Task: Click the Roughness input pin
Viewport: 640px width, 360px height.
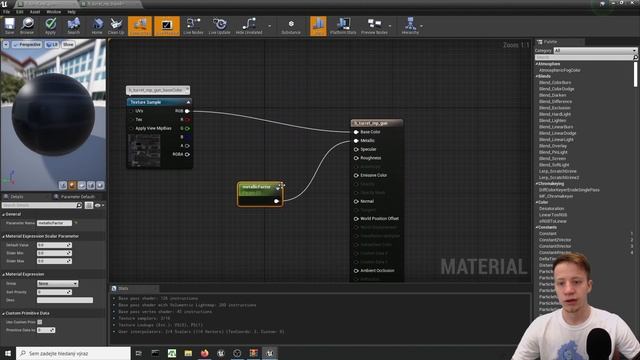Action: tap(356, 158)
